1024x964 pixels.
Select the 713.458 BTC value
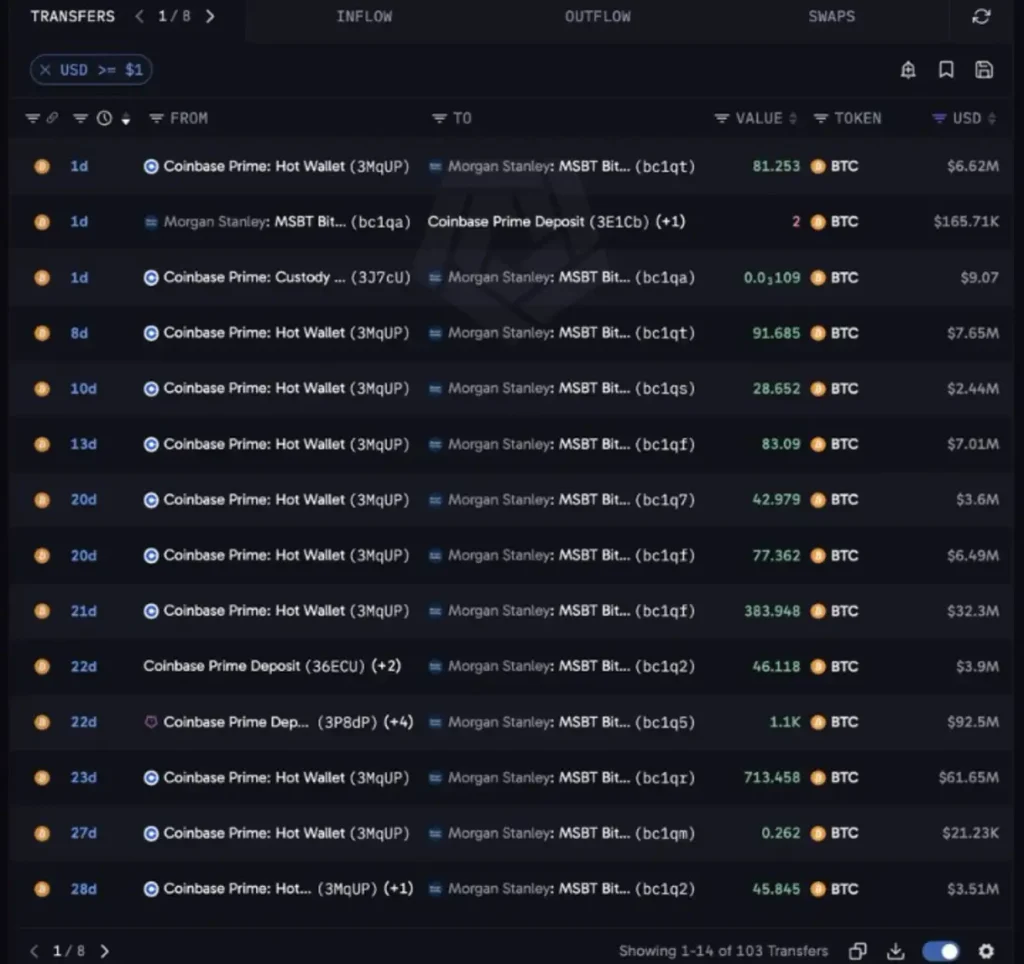(x=772, y=777)
